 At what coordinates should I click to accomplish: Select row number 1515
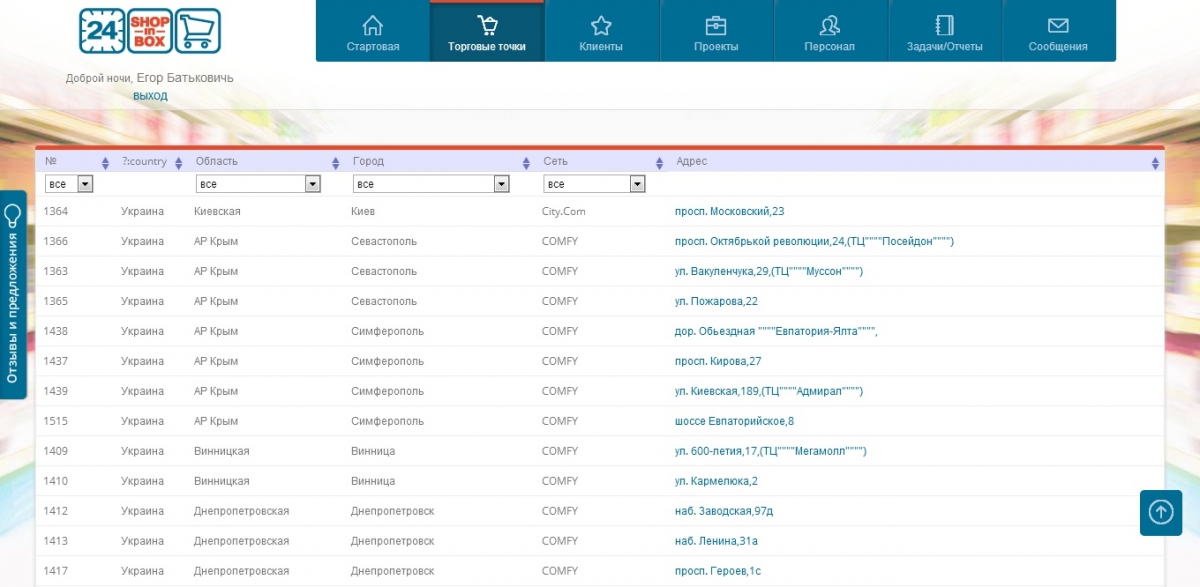point(56,422)
